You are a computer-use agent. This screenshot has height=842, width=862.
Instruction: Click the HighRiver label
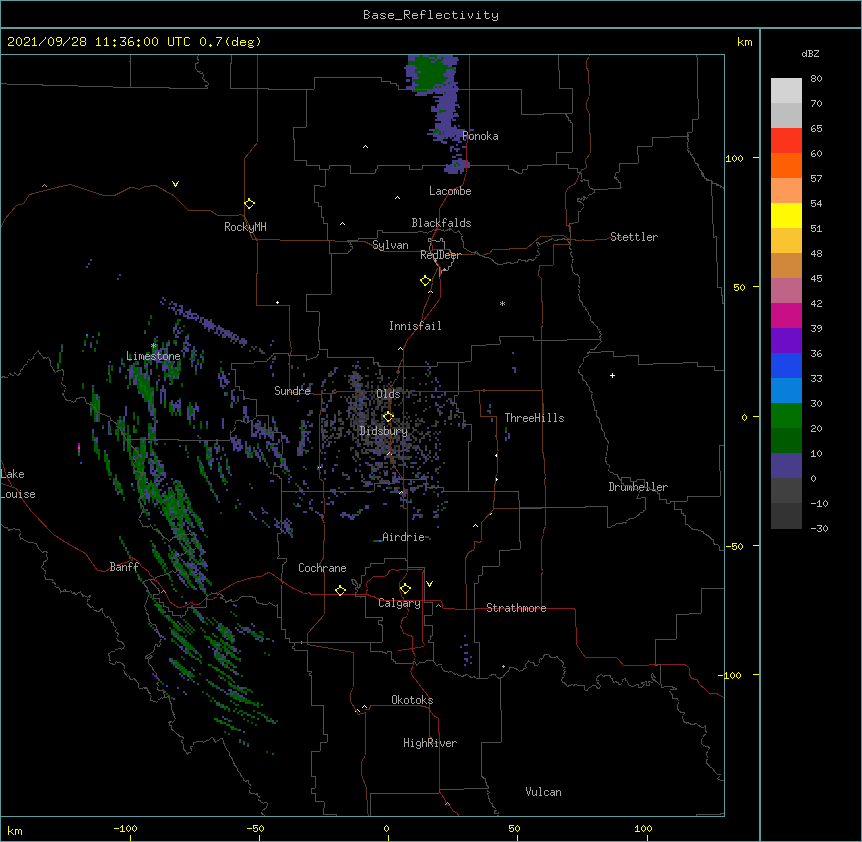pyautogui.click(x=430, y=743)
